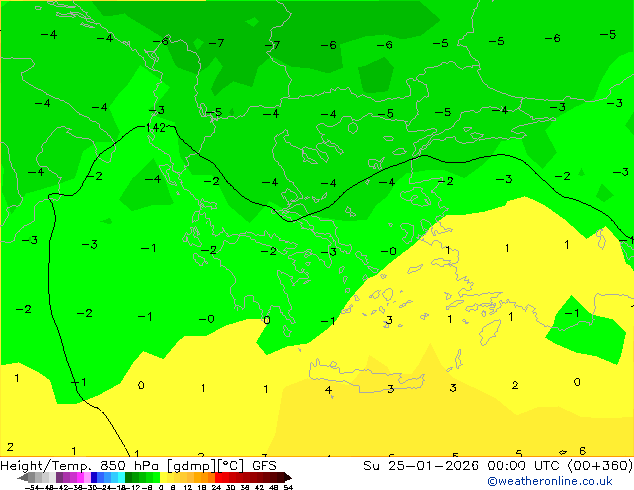The image size is (634, 490).
Task: Click the dark right arrow end of legend
Action: pyautogui.click(x=288, y=477)
